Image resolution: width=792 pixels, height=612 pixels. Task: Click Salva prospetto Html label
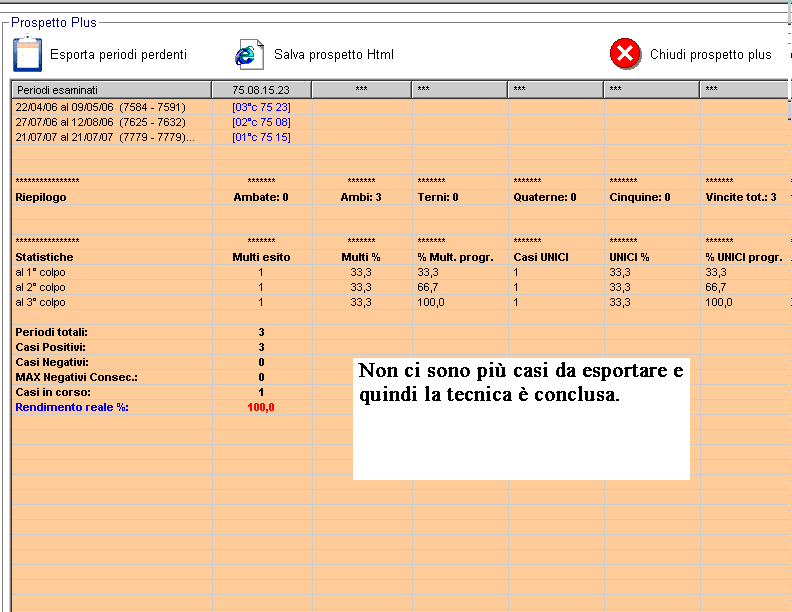point(334,55)
